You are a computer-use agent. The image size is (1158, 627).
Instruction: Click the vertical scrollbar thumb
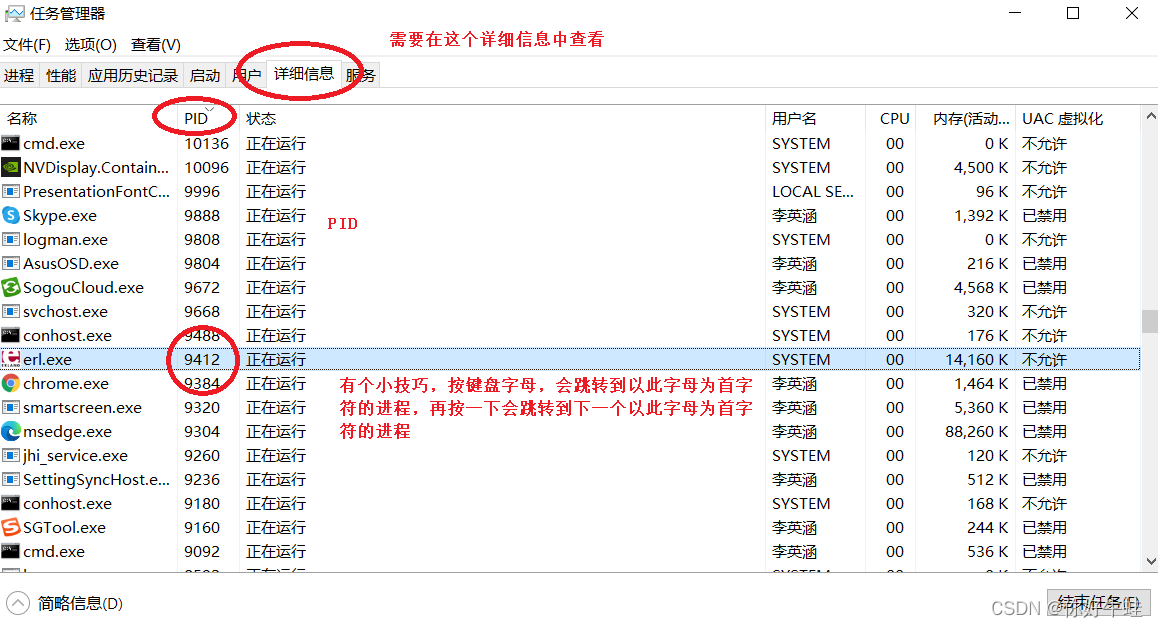coord(1150,321)
